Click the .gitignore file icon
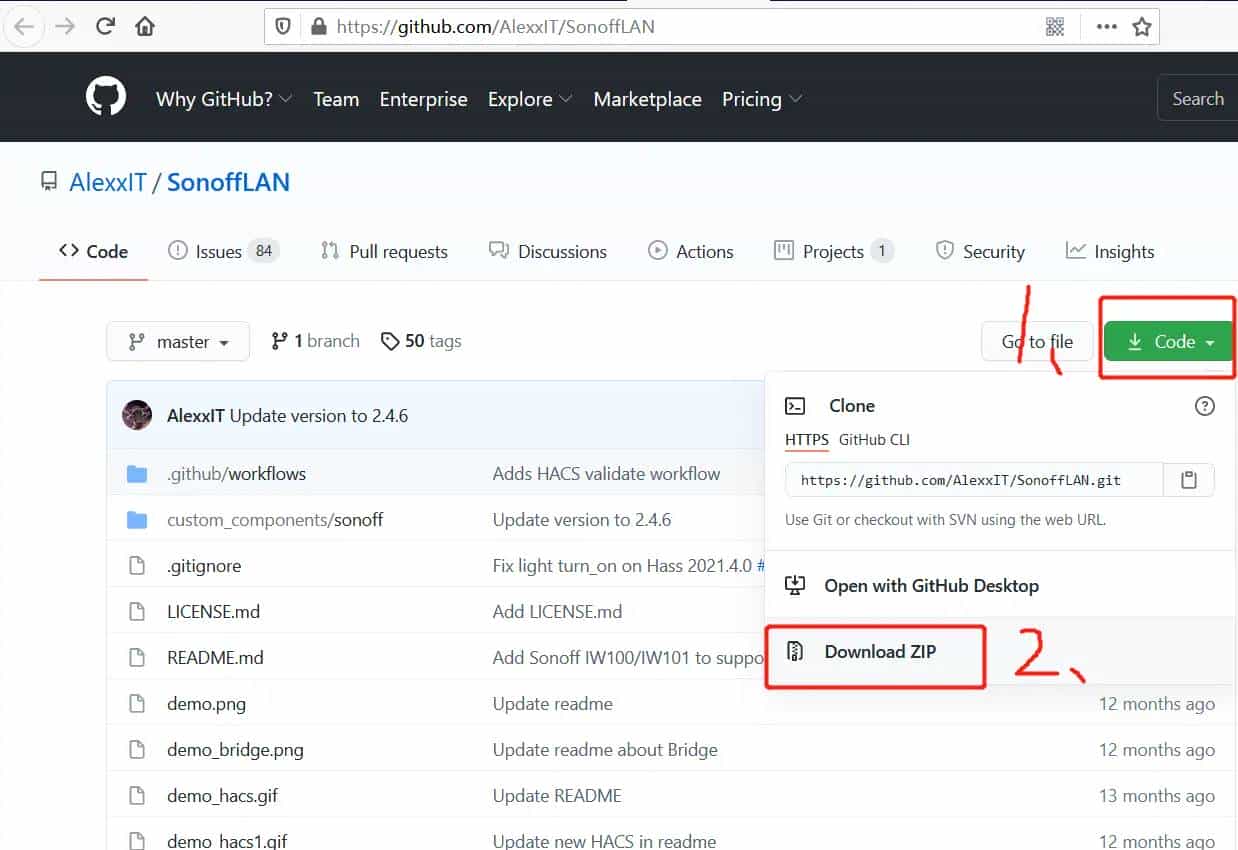The image size is (1238, 850). click(137, 566)
